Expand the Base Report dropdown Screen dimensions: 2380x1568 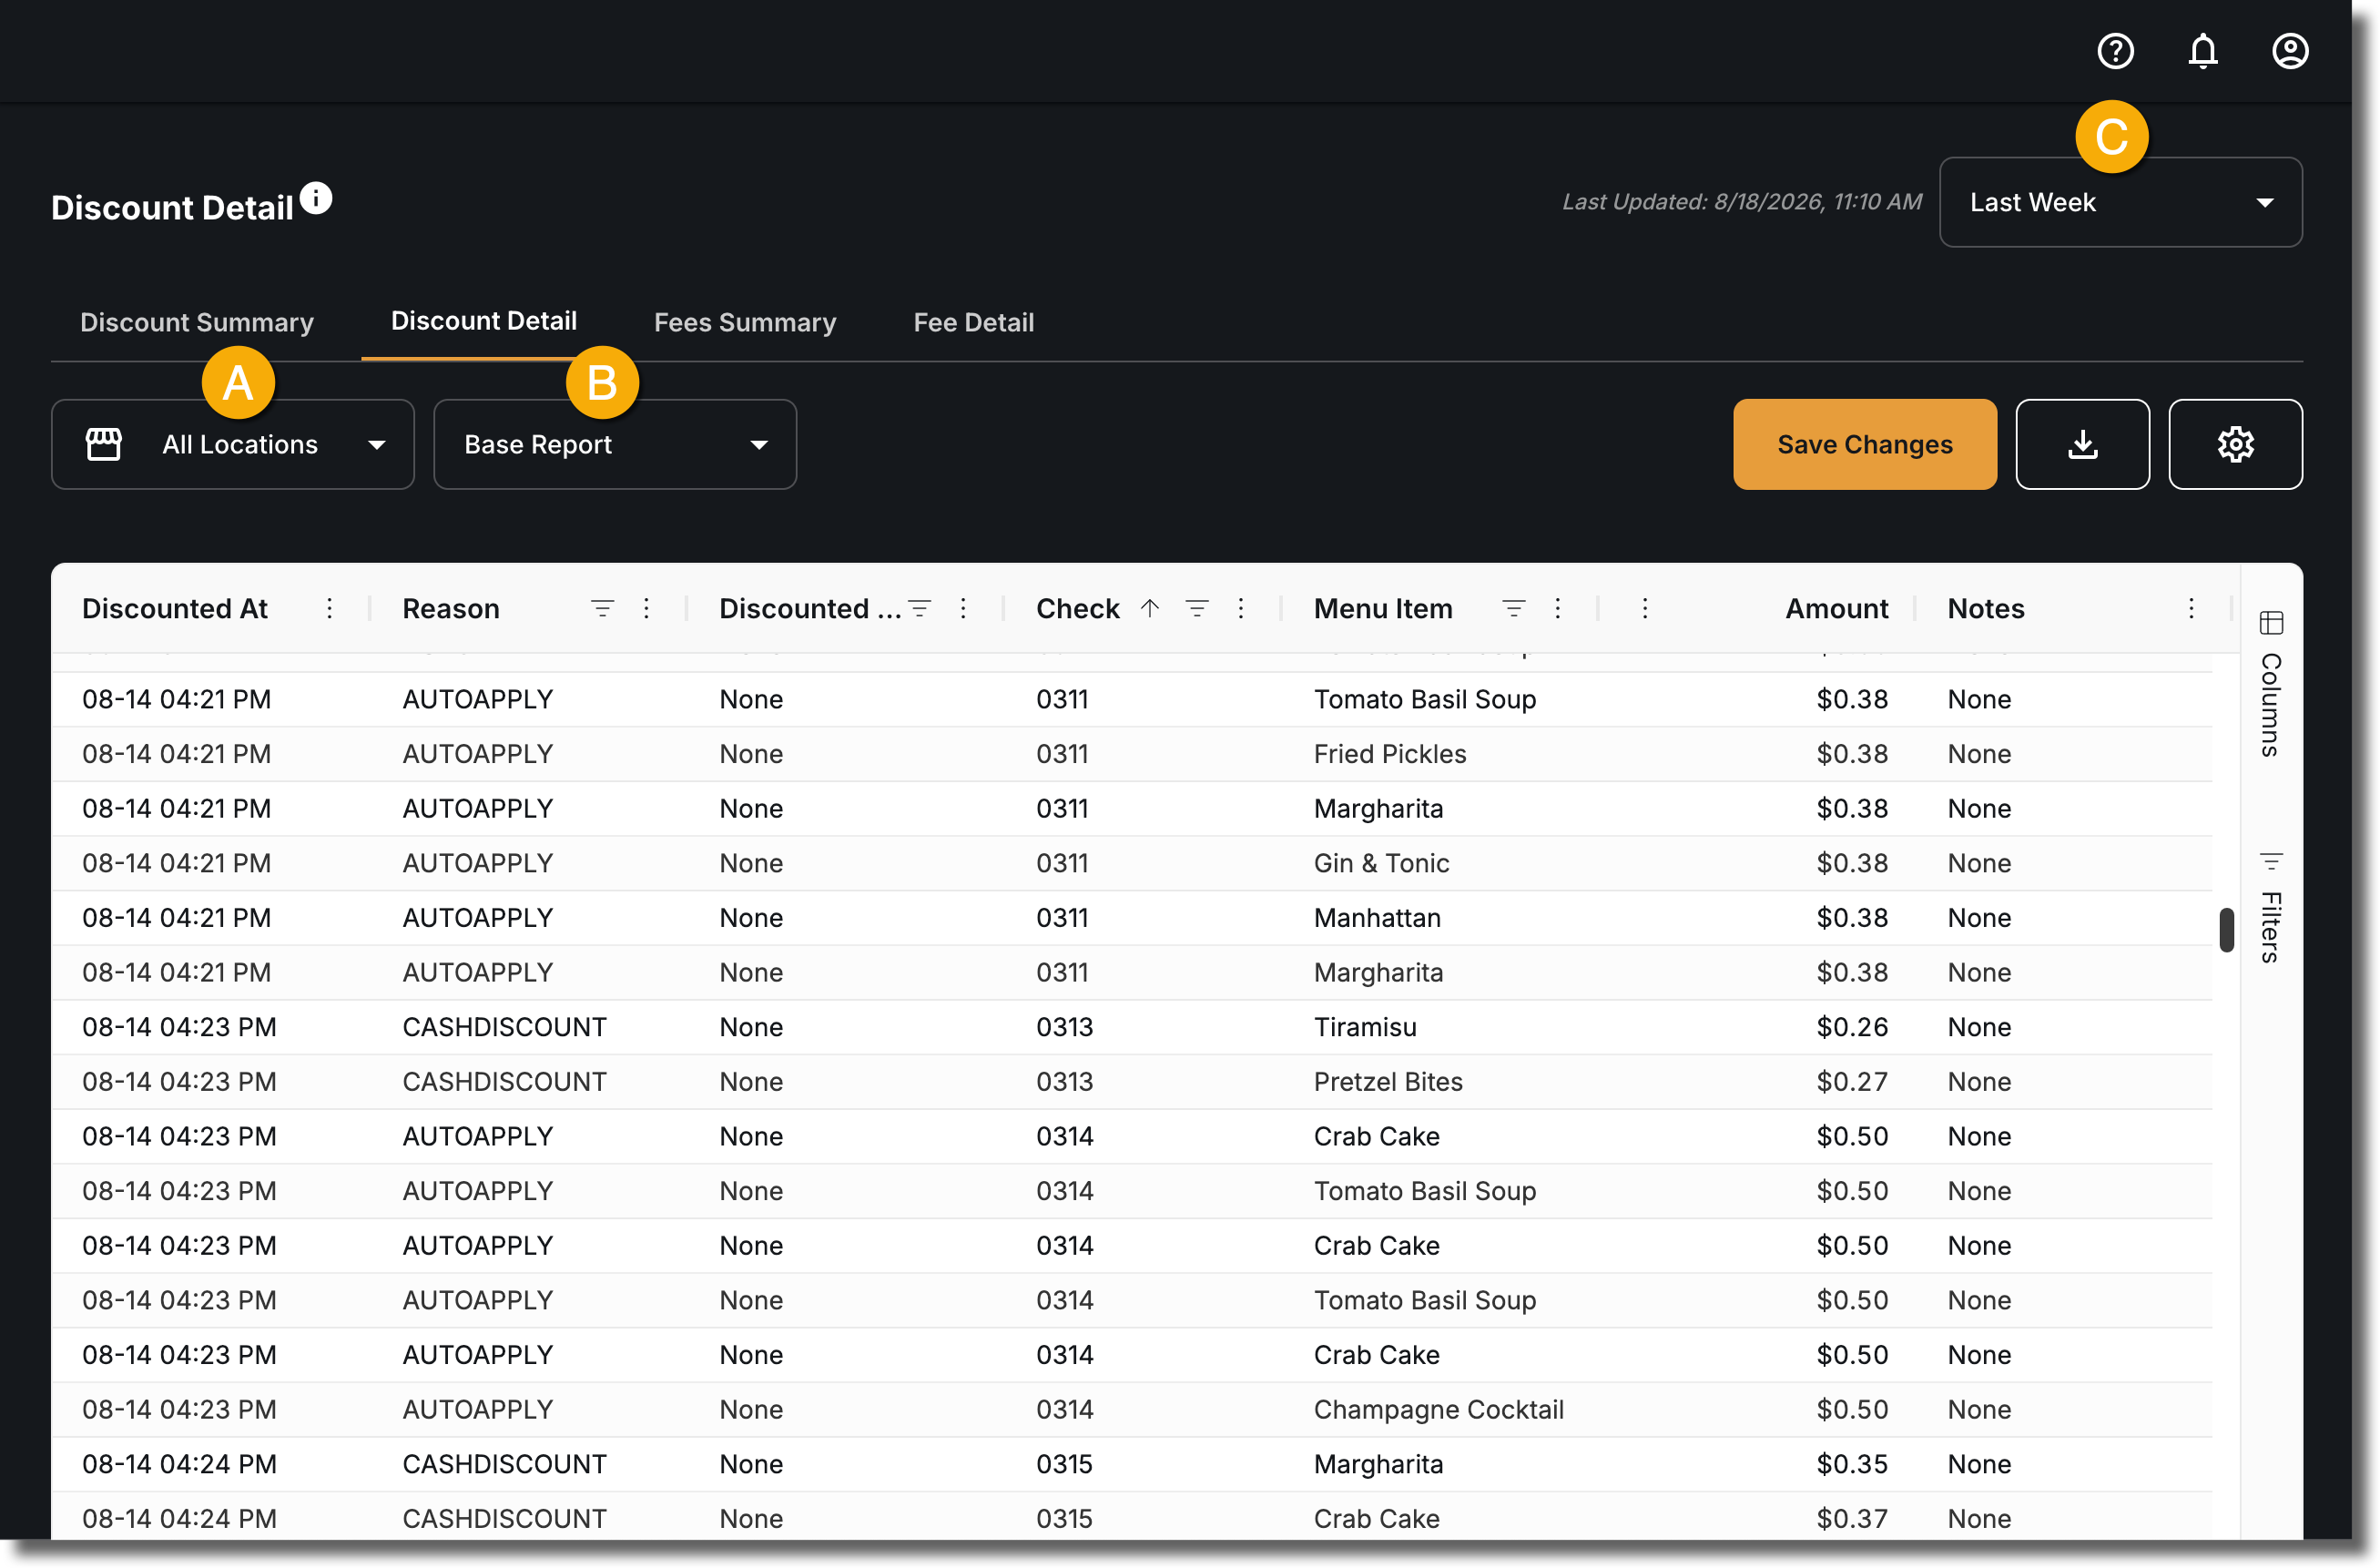(615, 444)
